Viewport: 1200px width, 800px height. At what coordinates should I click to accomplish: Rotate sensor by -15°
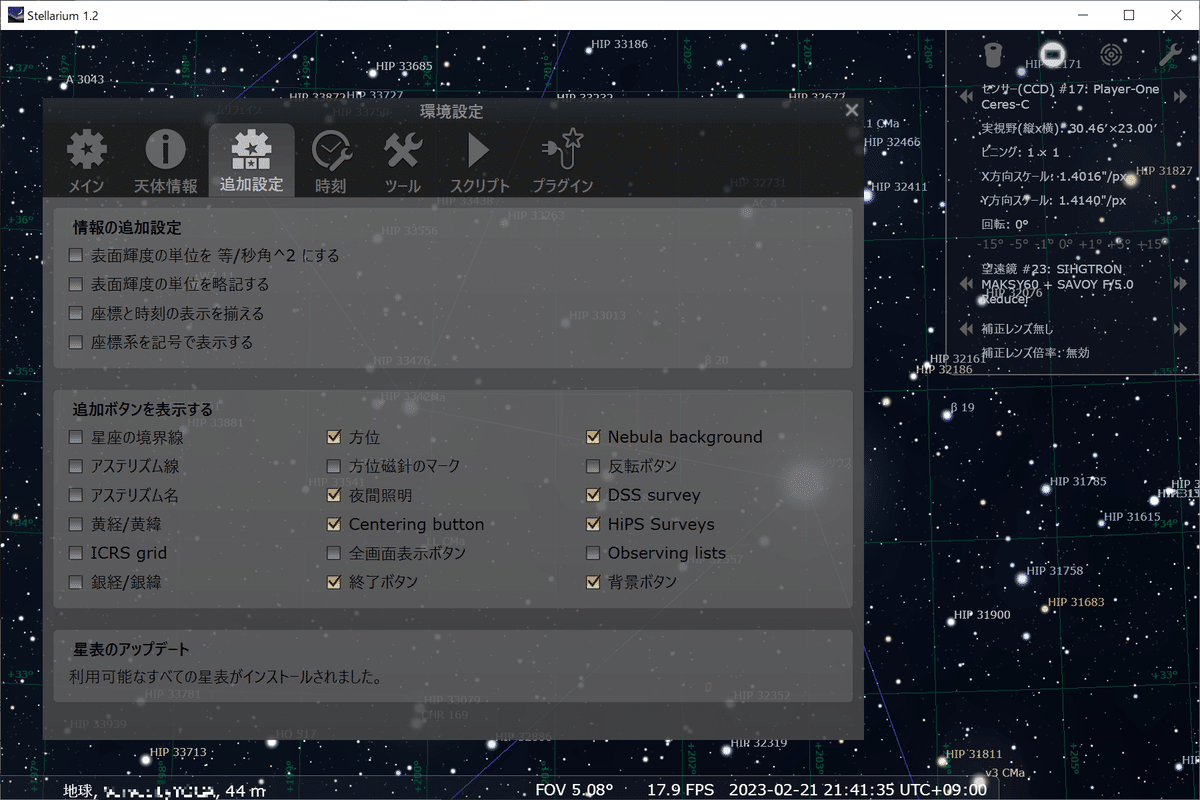(x=989, y=245)
